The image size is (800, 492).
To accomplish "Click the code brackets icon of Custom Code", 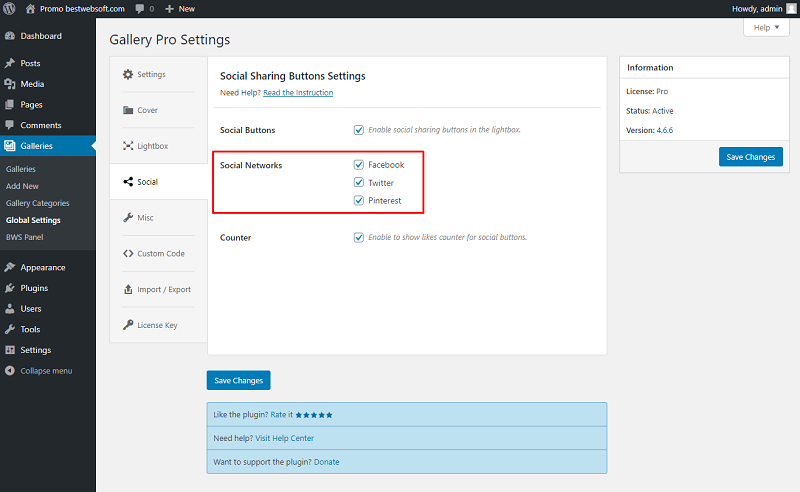I will 128,253.
